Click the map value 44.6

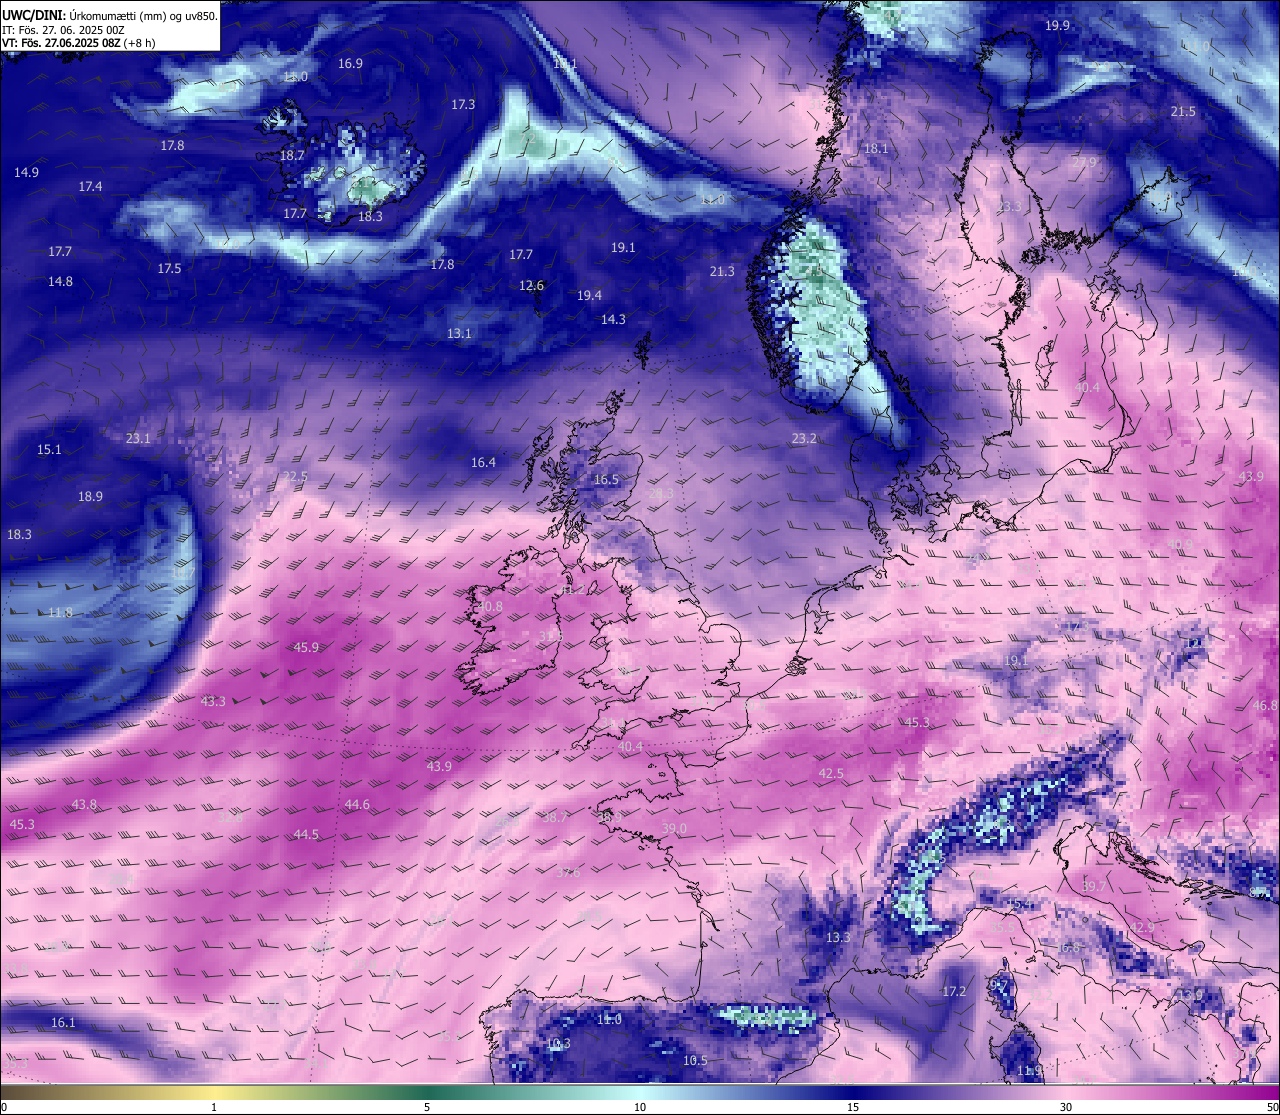tap(357, 805)
